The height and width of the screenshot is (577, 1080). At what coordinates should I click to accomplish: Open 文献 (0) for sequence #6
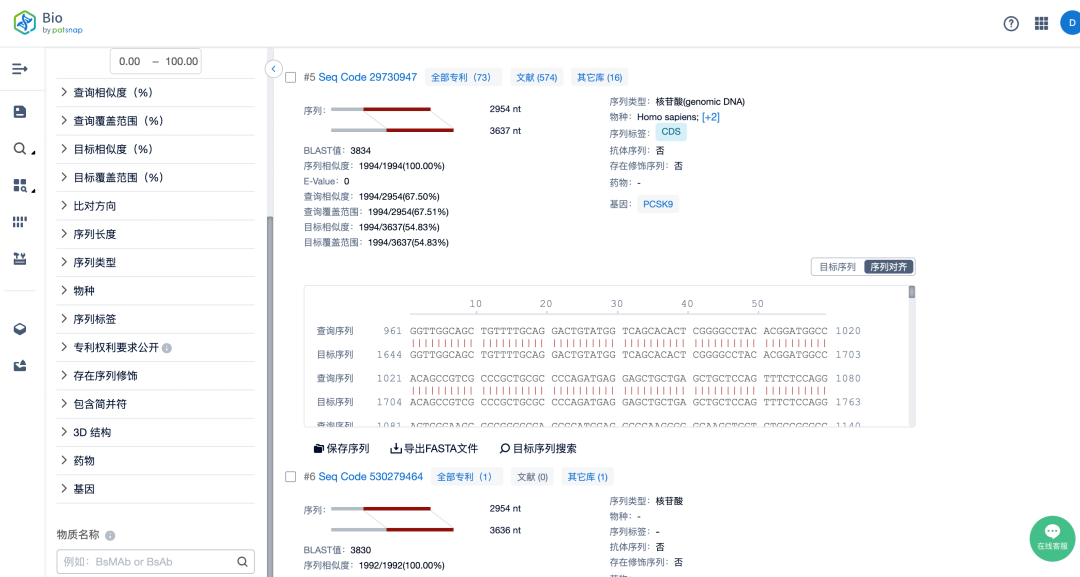(x=532, y=477)
